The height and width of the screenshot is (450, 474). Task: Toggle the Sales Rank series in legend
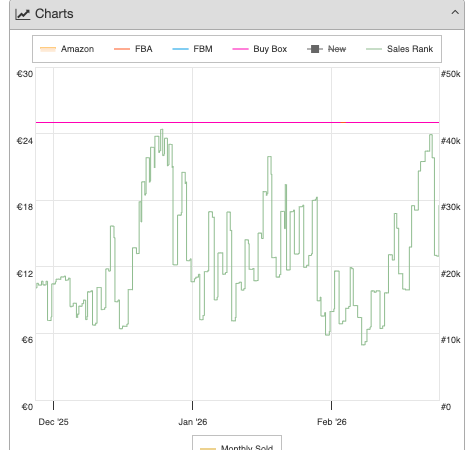click(399, 49)
